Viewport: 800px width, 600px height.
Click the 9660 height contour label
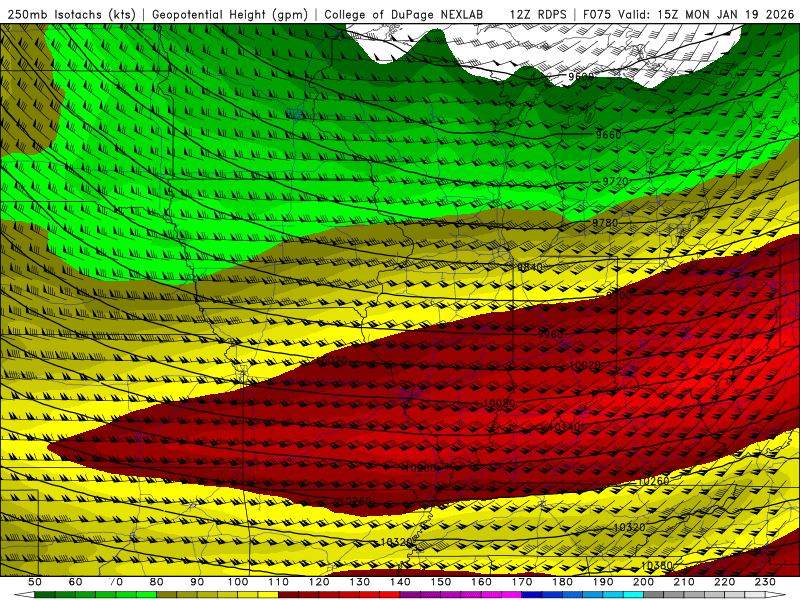pos(608,135)
